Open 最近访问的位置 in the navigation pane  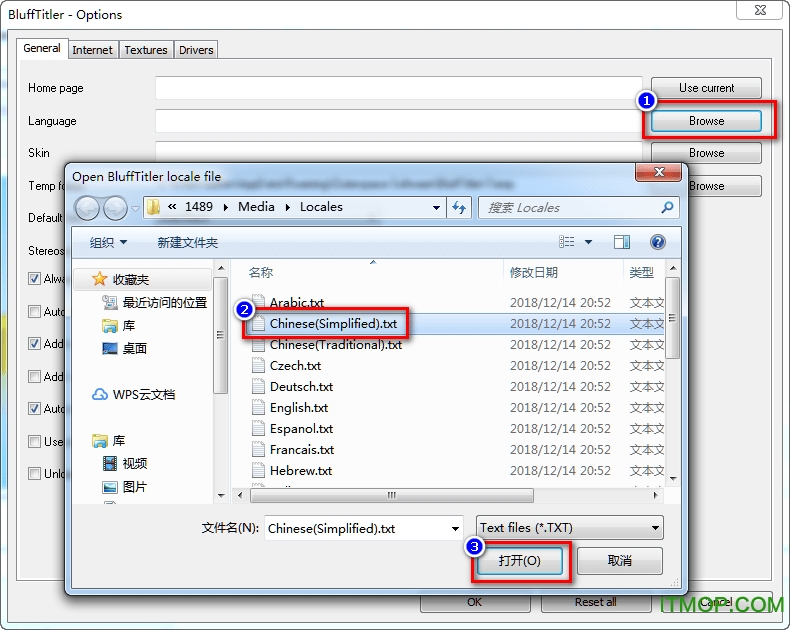pyautogui.click(x=155, y=302)
